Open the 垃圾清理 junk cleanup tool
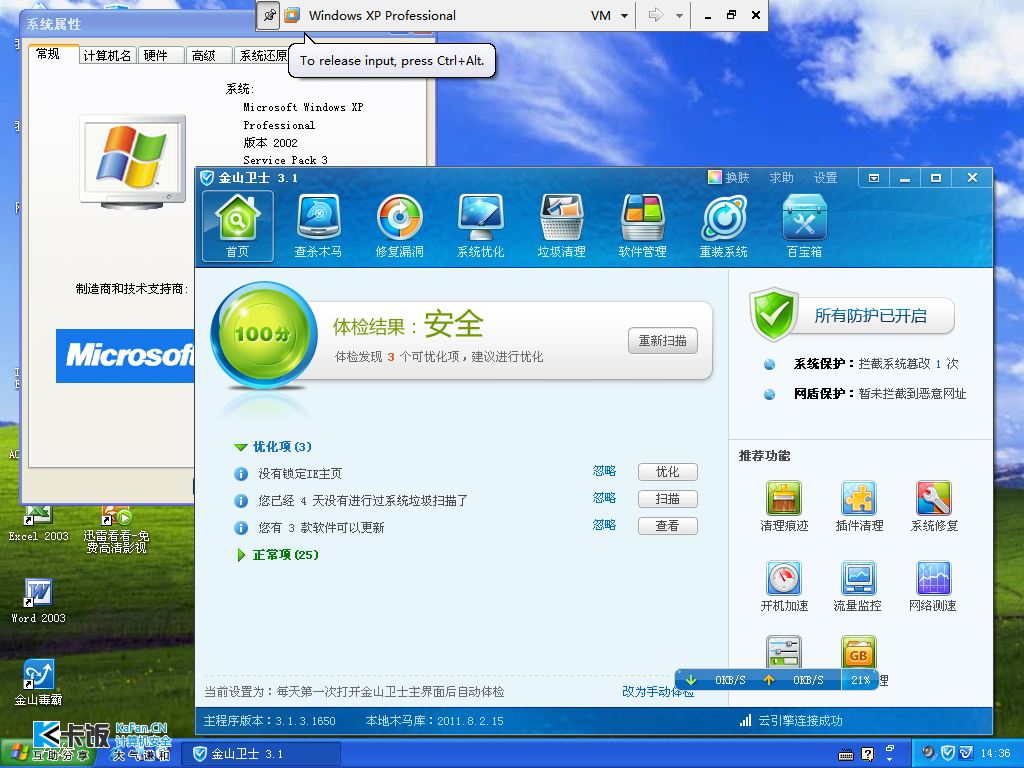The image size is (1024, 768). (x=561, y=226)
